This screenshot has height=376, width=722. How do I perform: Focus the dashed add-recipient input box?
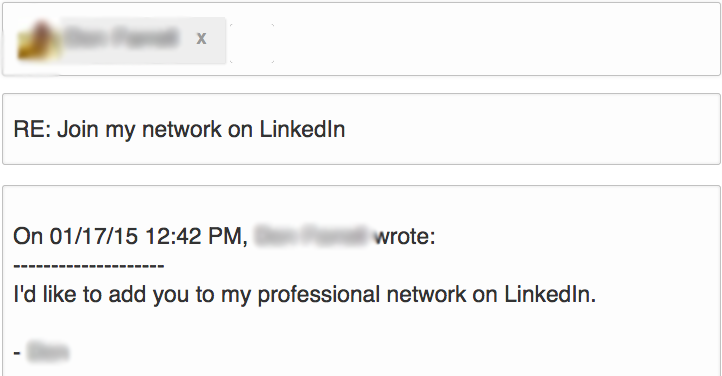click(x=252, y=43)
